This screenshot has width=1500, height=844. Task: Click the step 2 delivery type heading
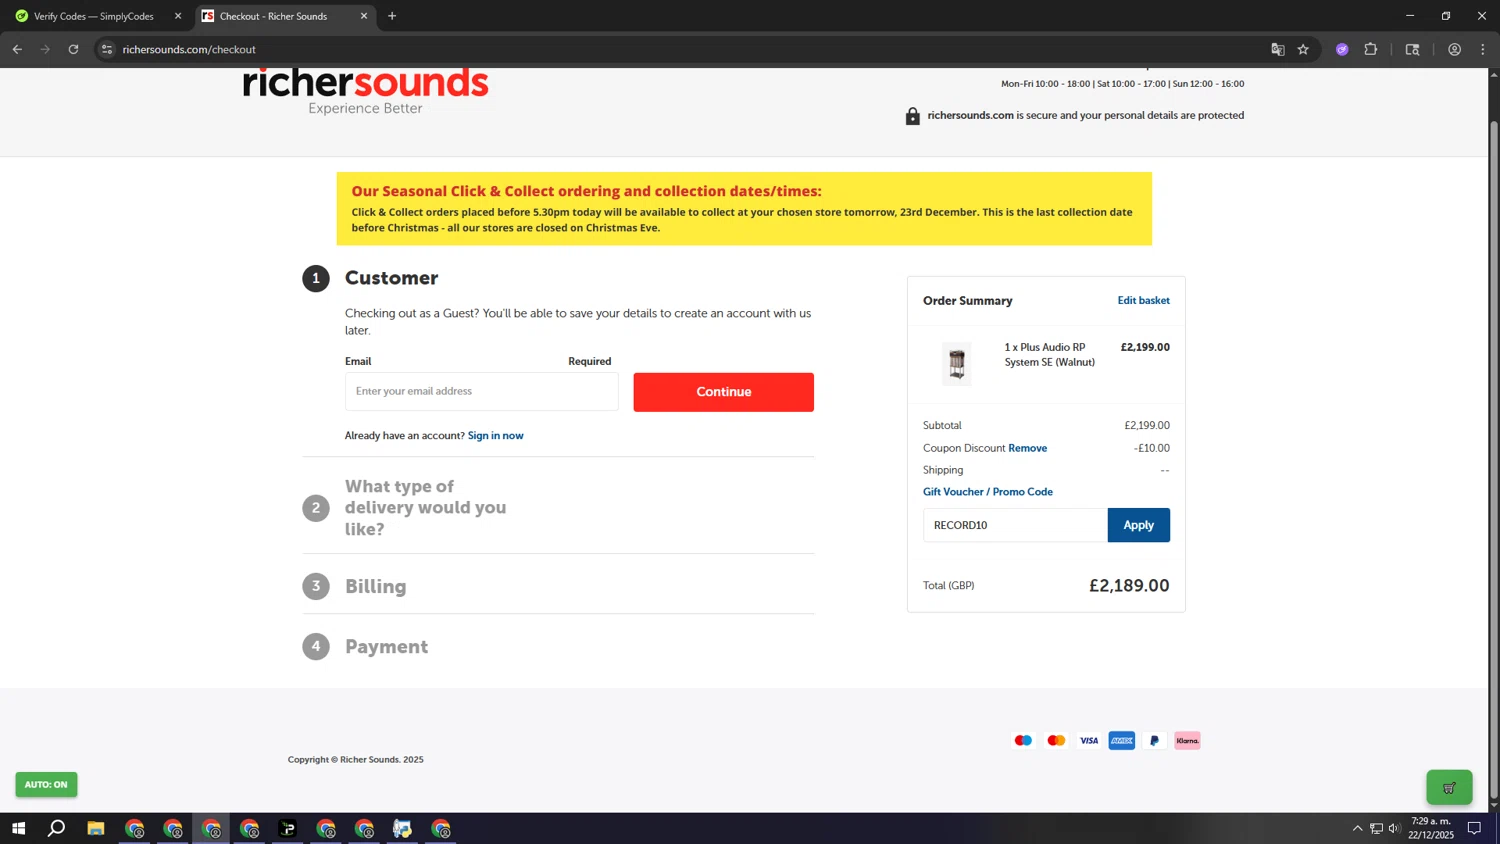tap(425, 508)
